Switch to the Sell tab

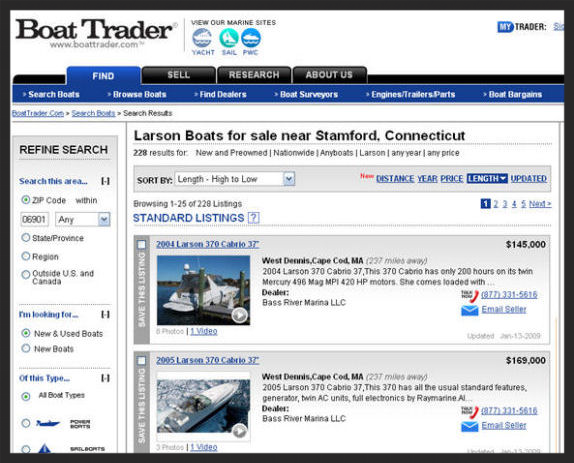(179, 75)
